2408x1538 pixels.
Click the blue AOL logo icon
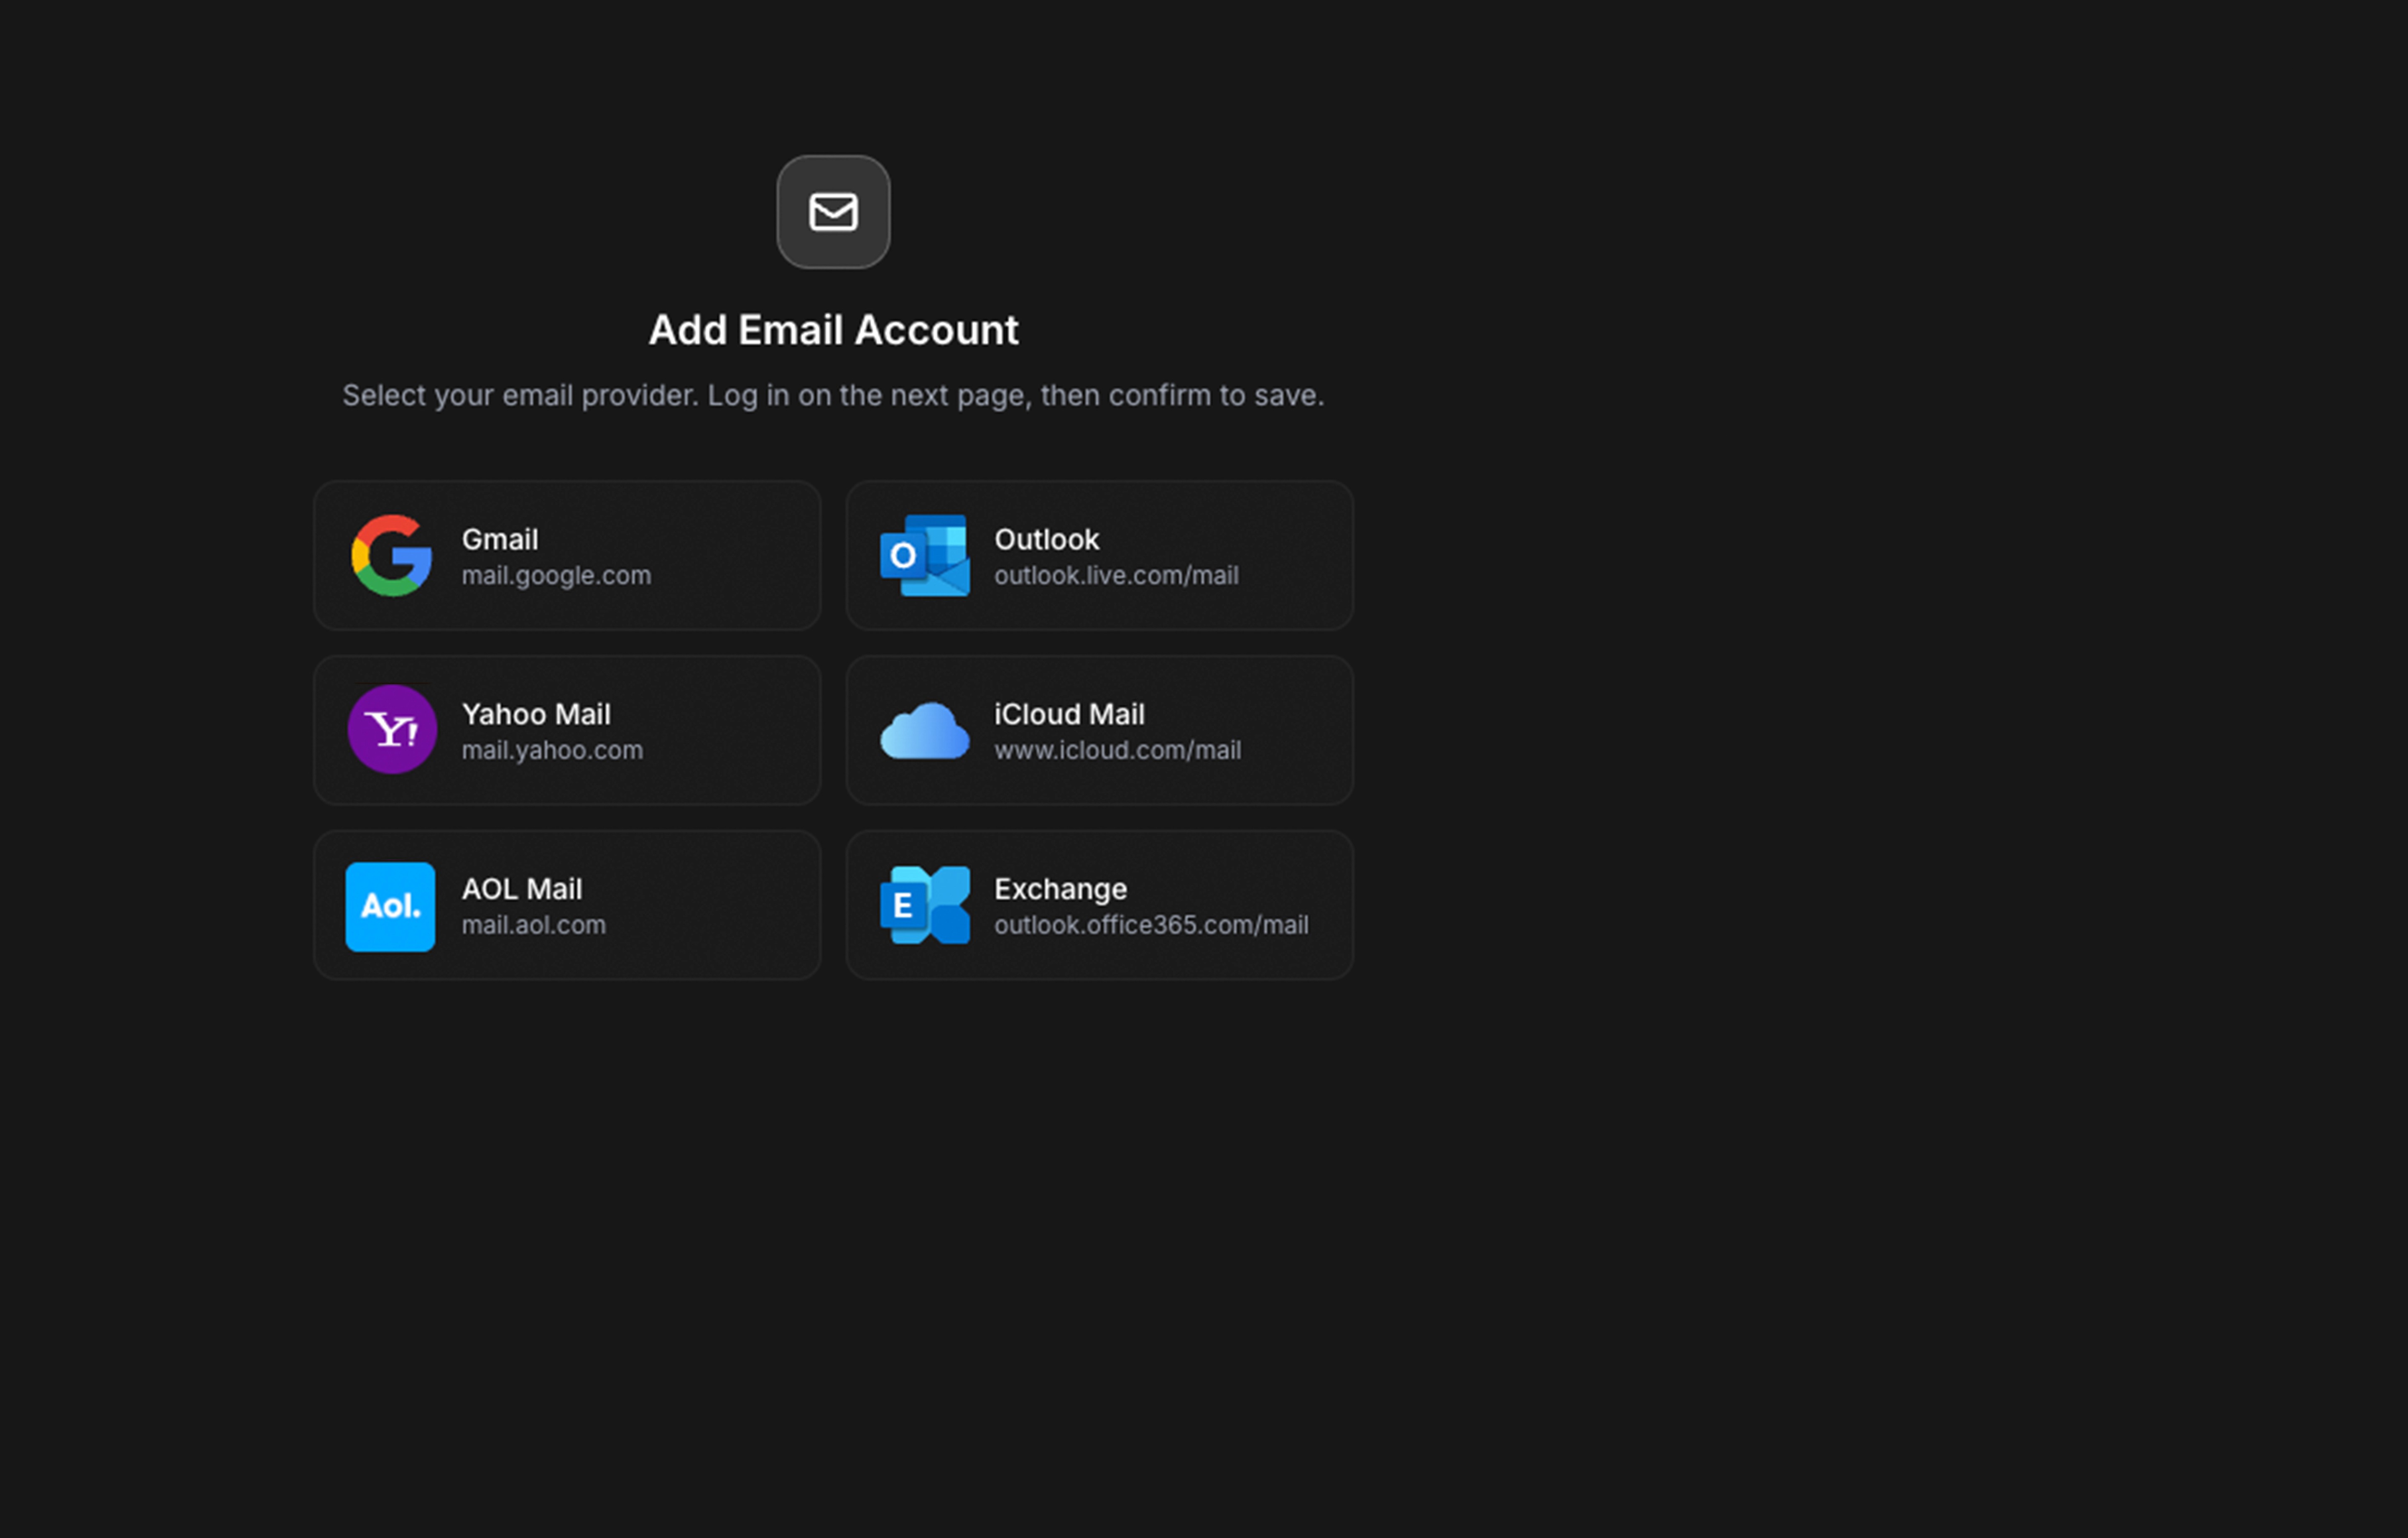(x=390, y=906)
